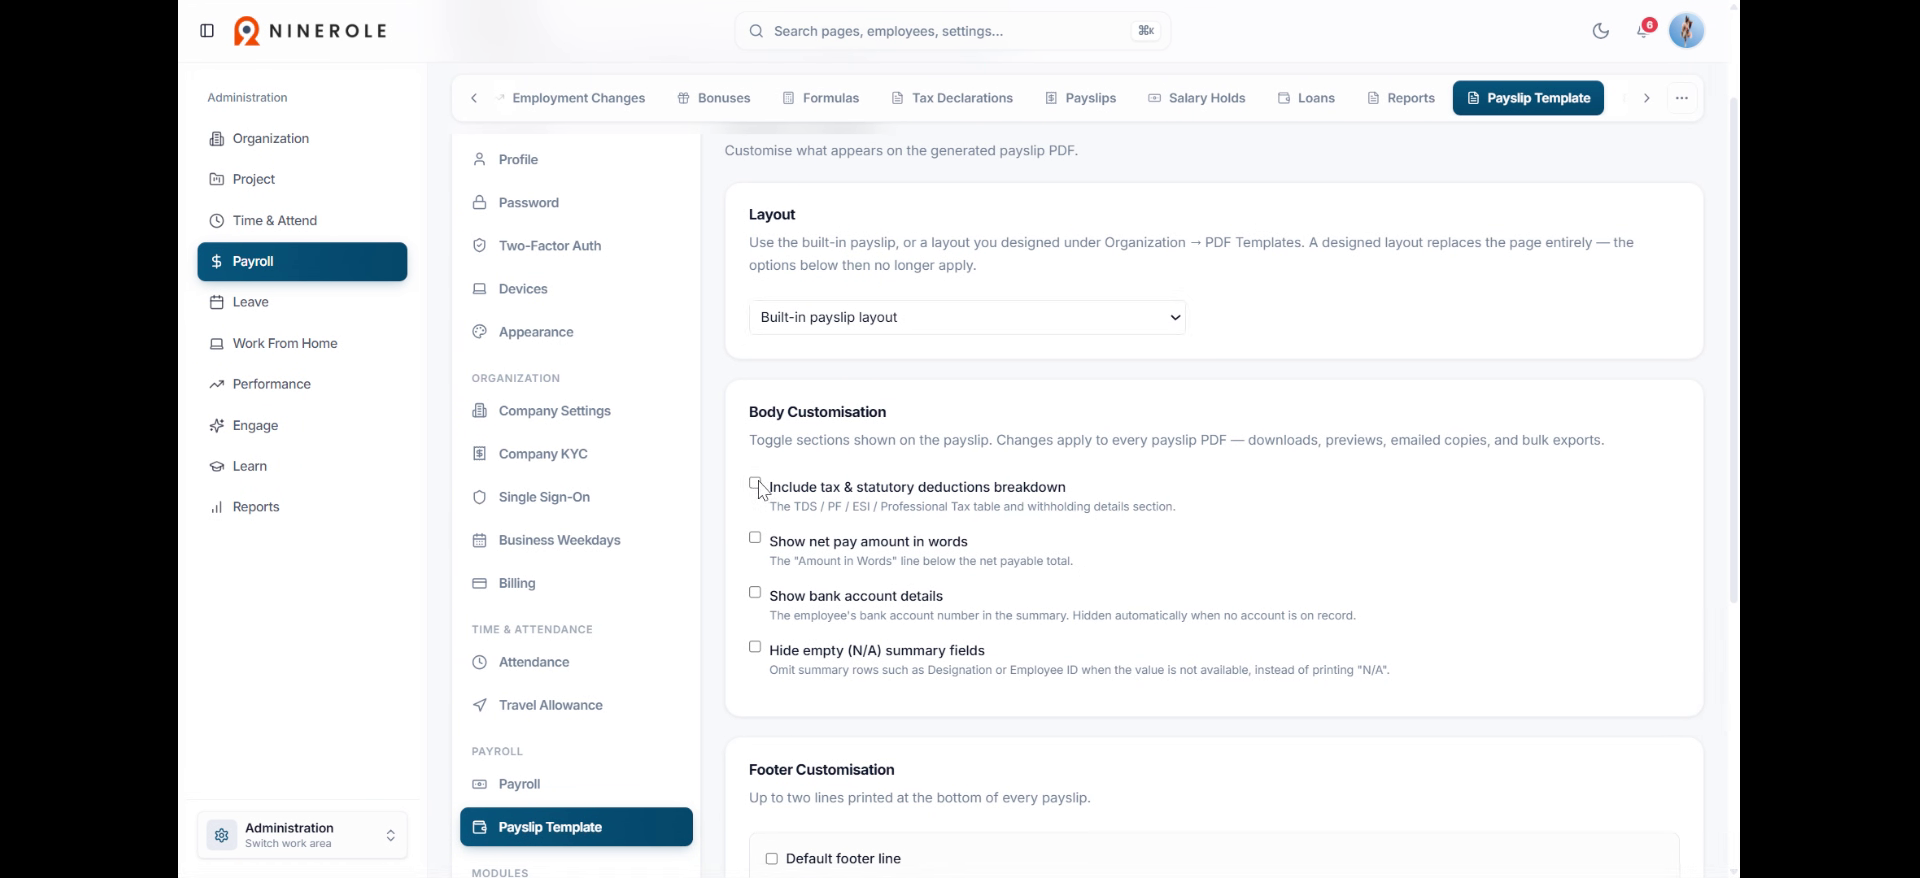
Task: Open Two-Factor Auth settings
Action: [576, 246]
